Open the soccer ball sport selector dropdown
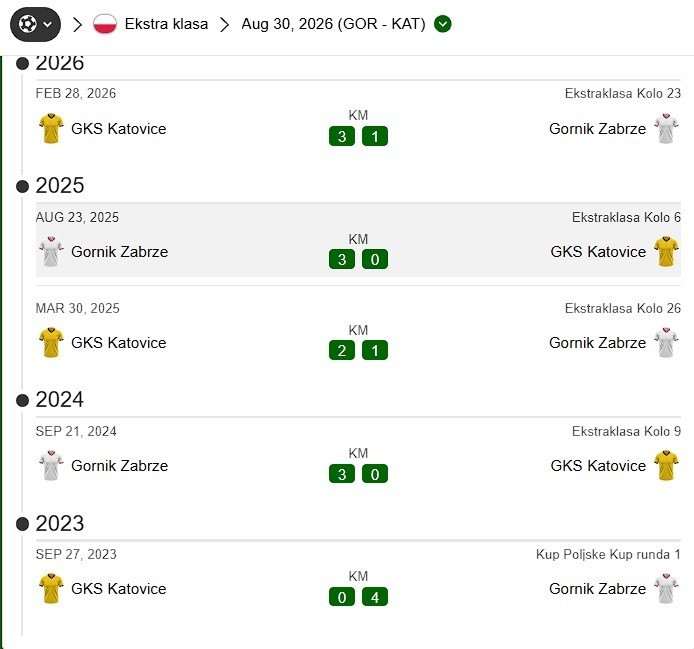Screen dimensions: 694x649 pos(35,24)
